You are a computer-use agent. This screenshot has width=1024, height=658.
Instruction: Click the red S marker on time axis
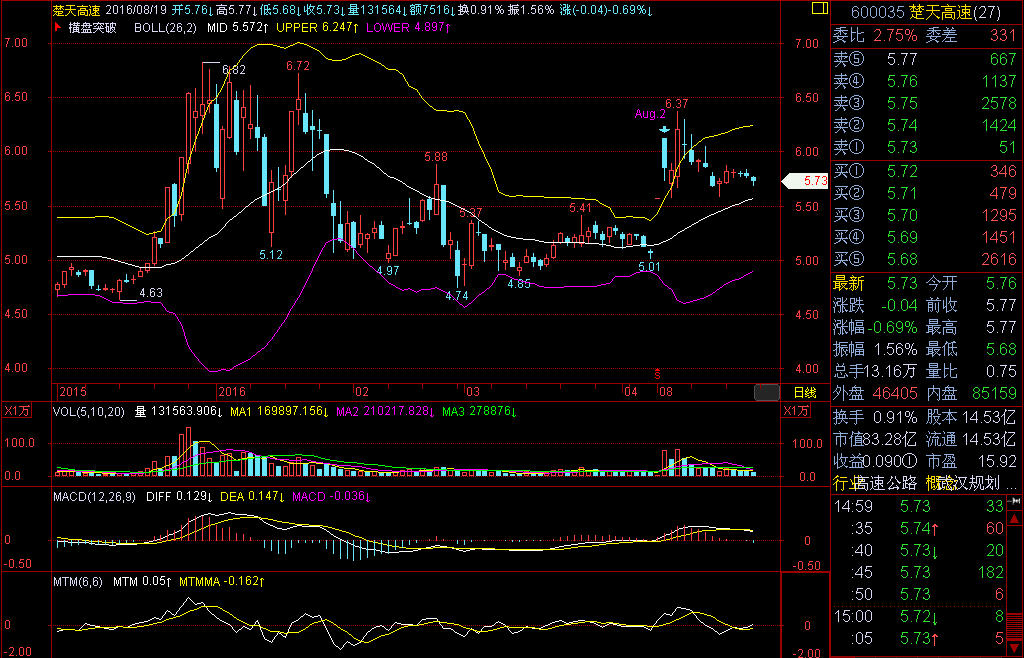[658, 374]
